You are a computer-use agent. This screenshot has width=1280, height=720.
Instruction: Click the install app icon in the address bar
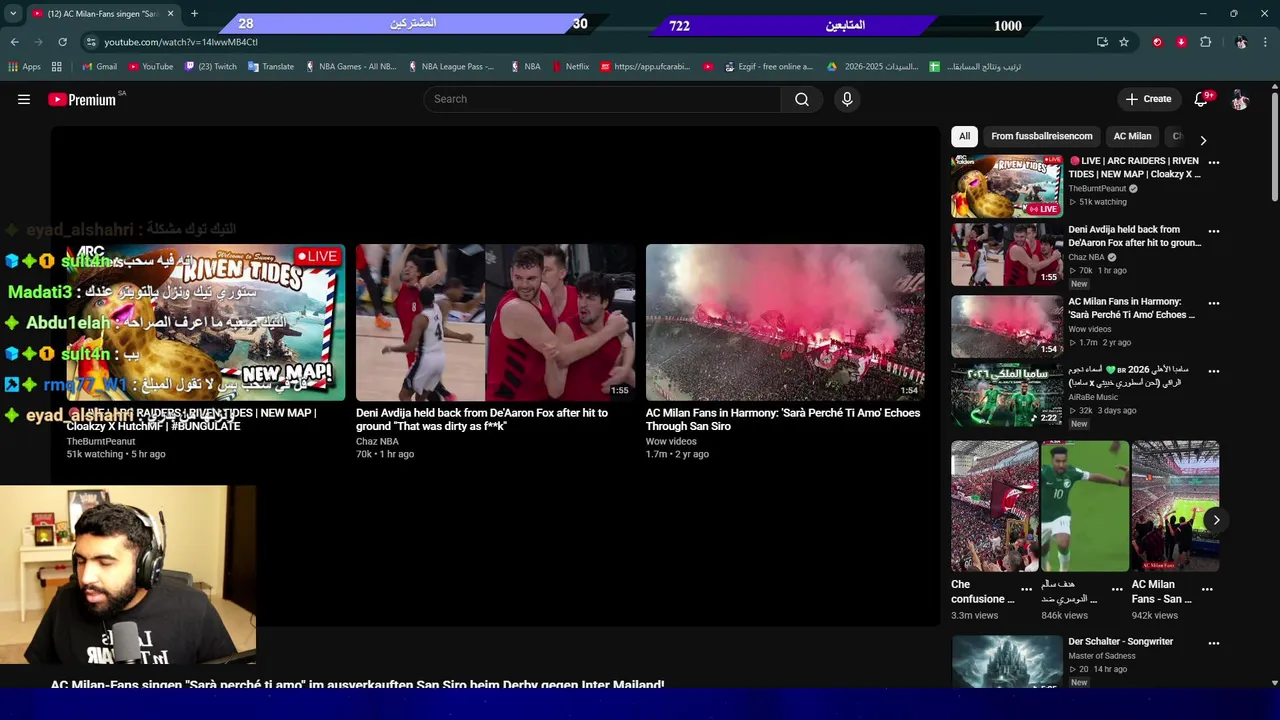tap(1102, 42)
